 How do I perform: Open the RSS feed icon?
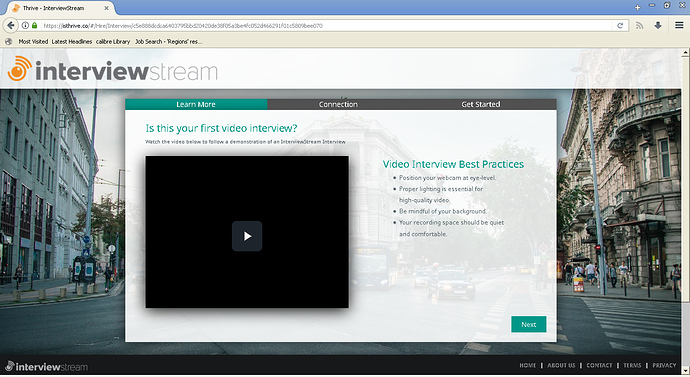[x=639, y=26]
